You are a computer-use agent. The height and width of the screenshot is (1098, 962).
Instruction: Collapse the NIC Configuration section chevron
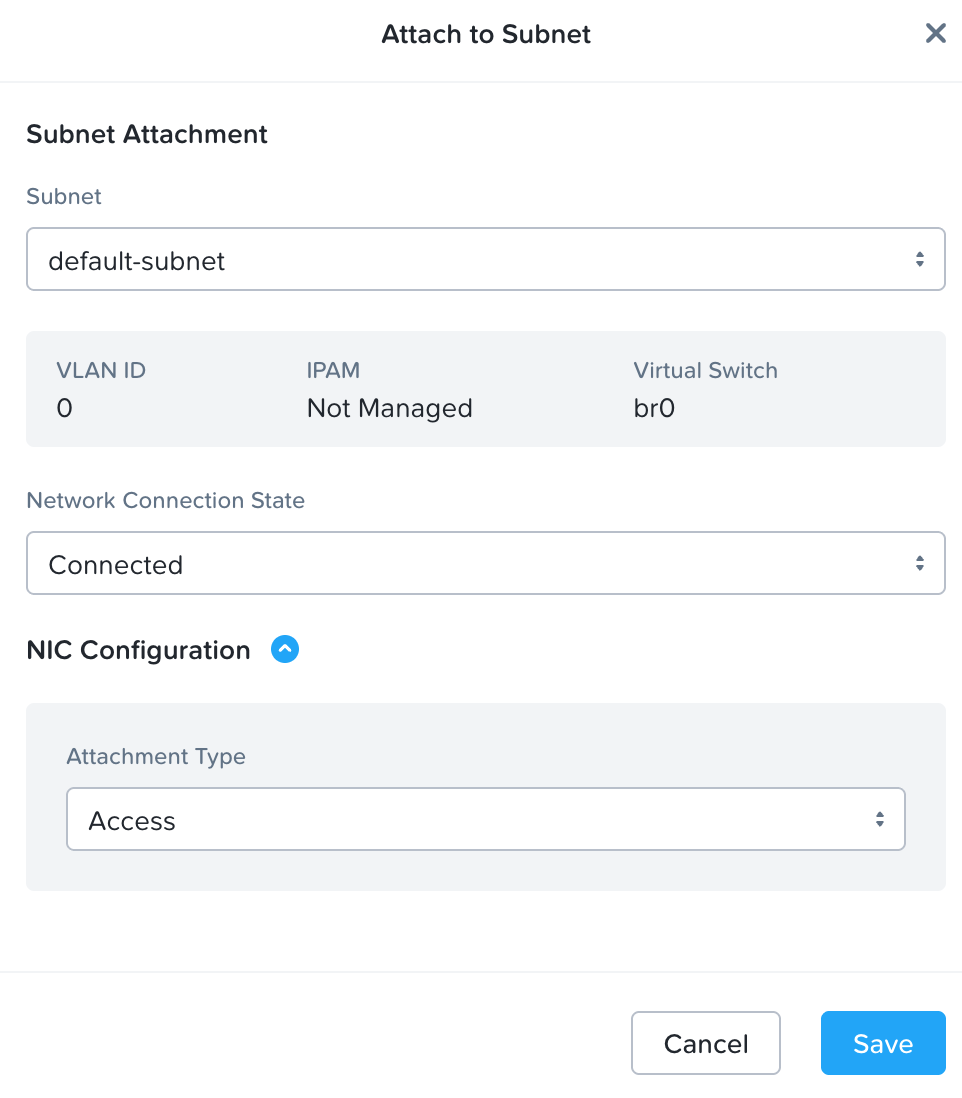point(285,650)
